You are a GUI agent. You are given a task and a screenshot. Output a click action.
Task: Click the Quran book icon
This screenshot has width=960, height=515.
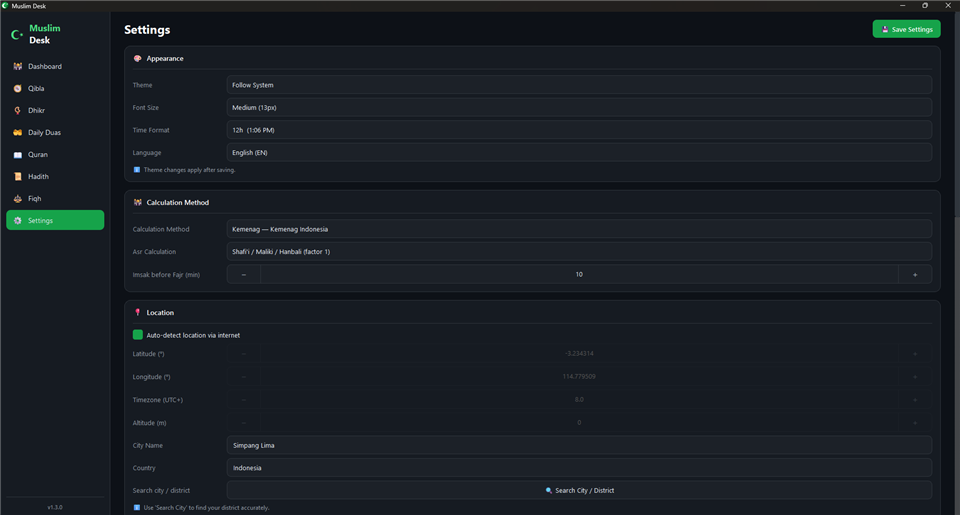[x=18, y=154]
